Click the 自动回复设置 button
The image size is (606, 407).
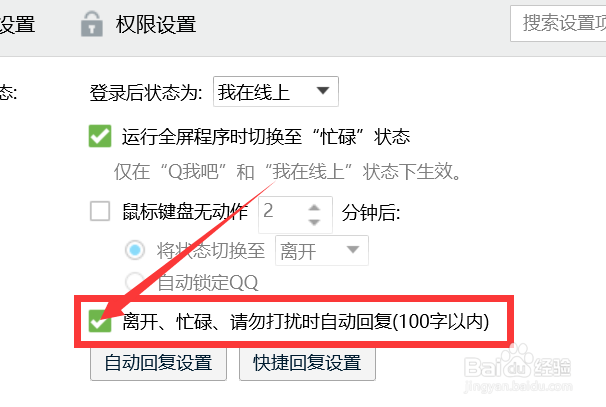tap(158, 363)
